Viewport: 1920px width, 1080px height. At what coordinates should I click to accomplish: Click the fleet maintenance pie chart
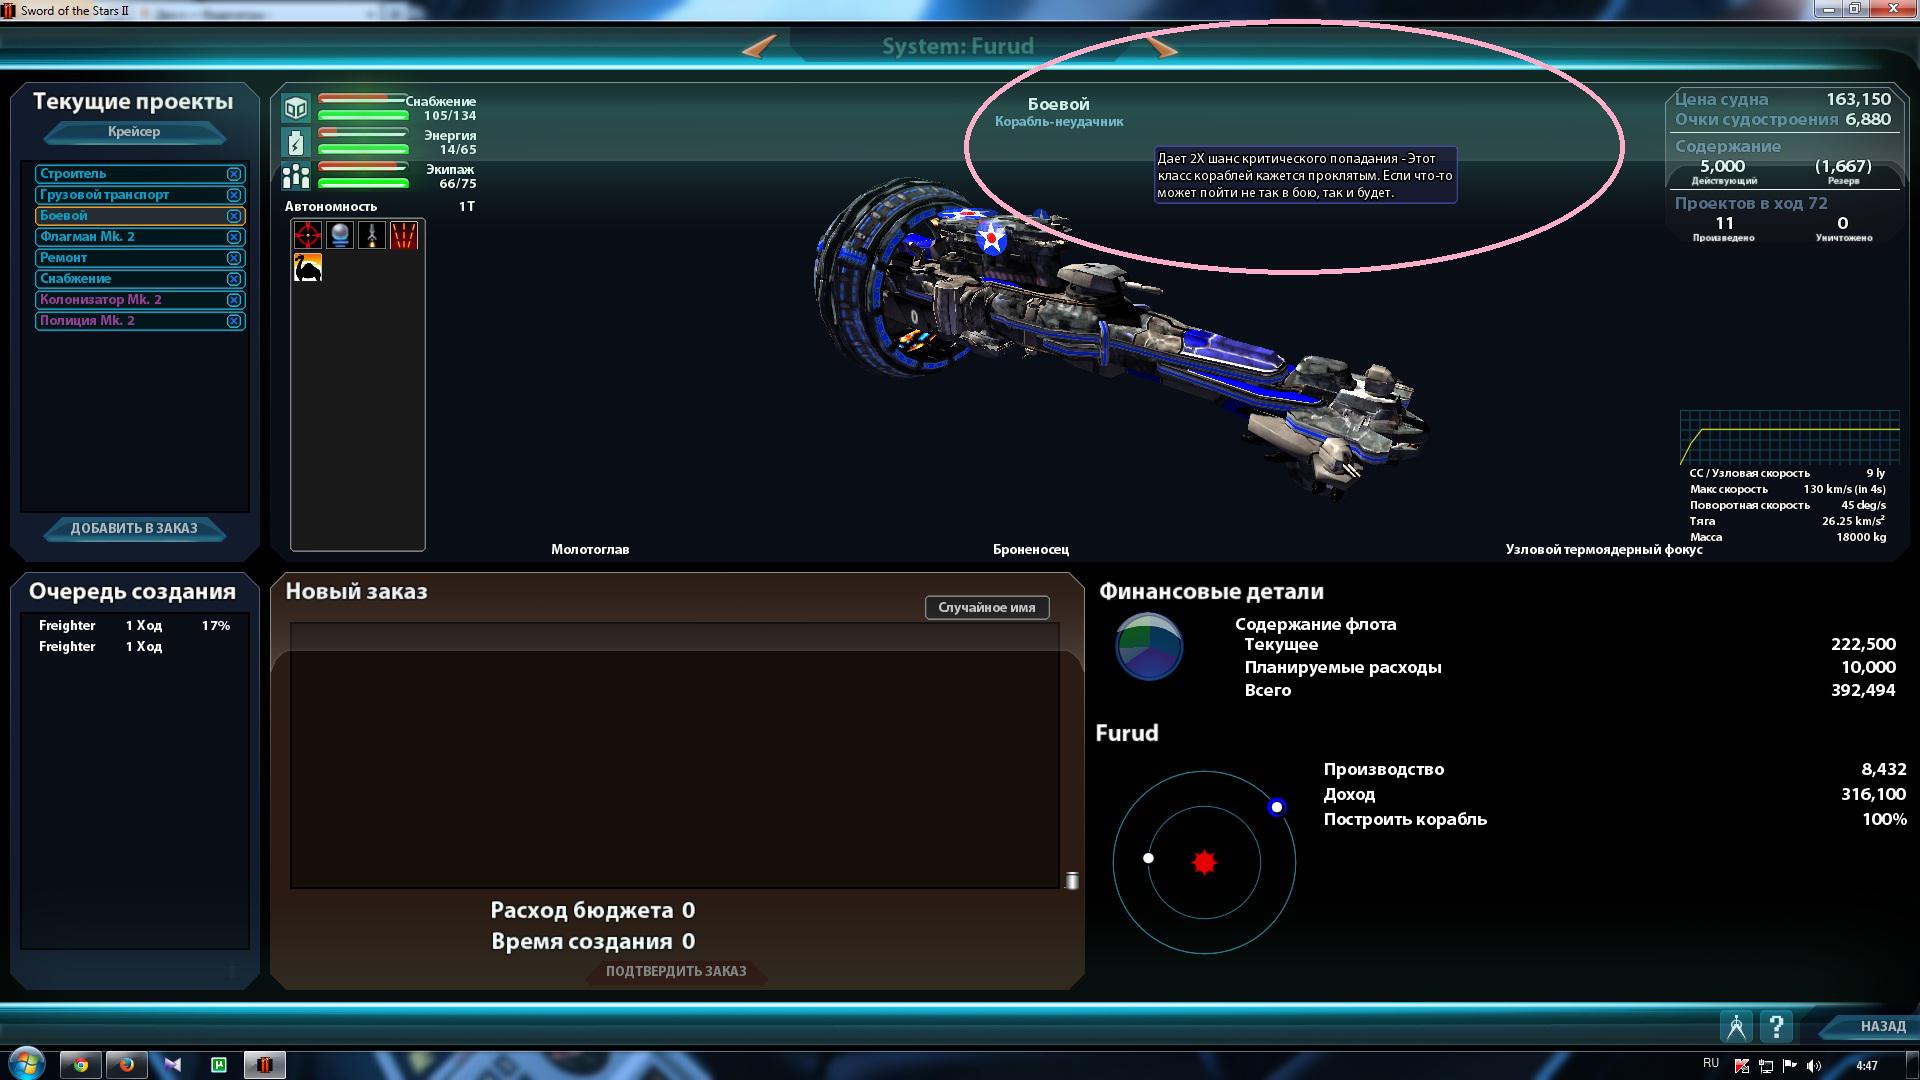[x=1149, y=646]
